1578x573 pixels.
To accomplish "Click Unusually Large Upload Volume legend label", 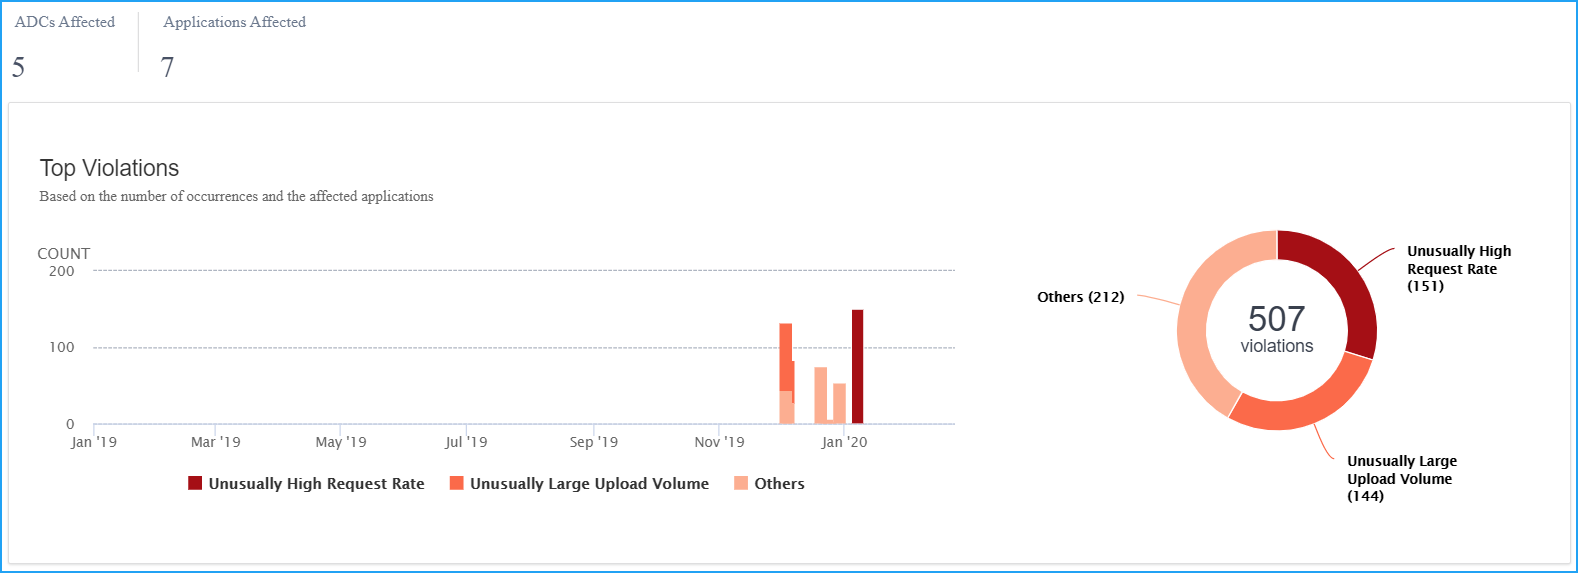I will [589, 484].
